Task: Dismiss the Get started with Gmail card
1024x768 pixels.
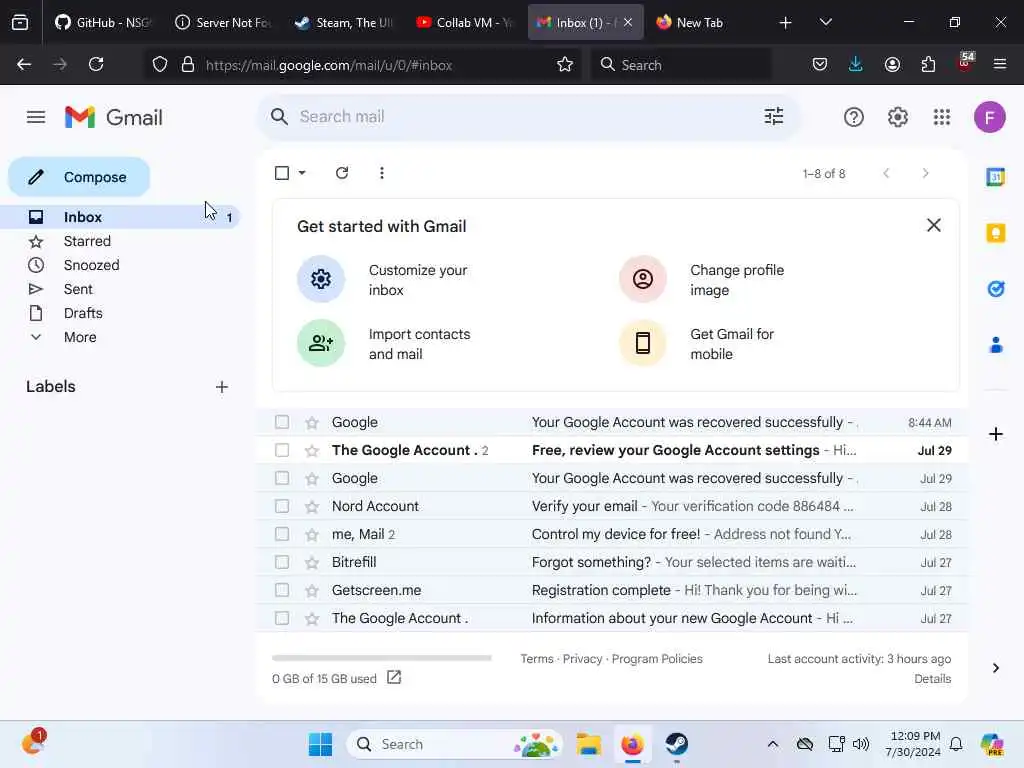Action: point(933,225)
